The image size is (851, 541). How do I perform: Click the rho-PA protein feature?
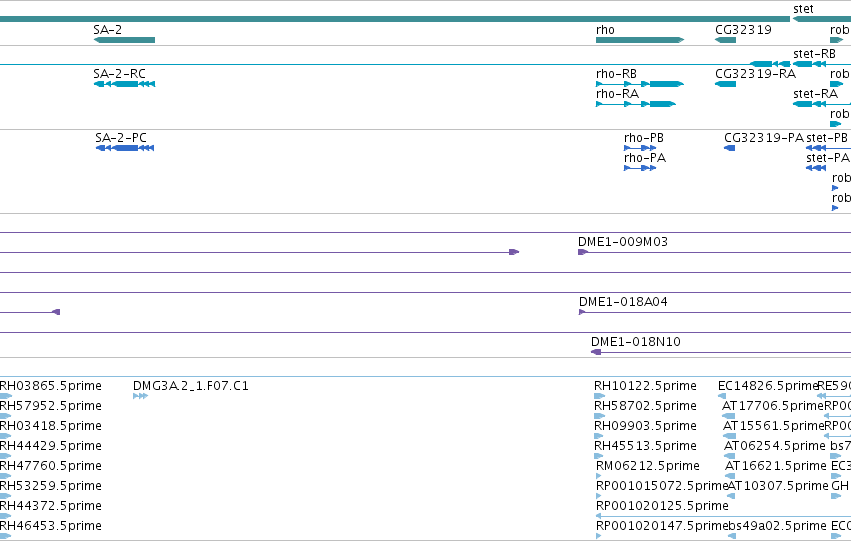pyautogui.click(x=640, y=168)
